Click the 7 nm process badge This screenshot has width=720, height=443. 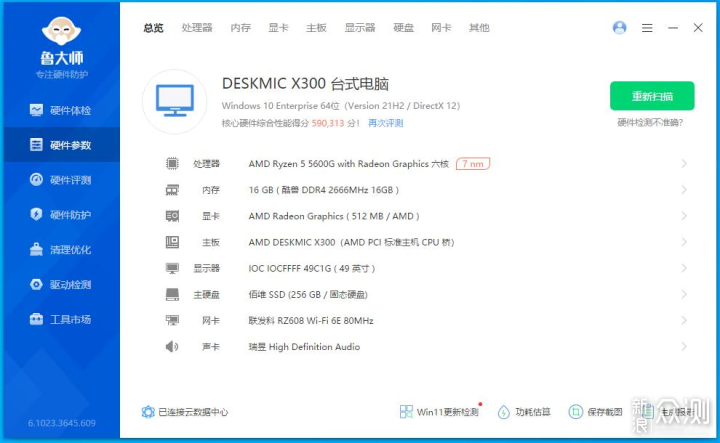(x=473, y=164)
